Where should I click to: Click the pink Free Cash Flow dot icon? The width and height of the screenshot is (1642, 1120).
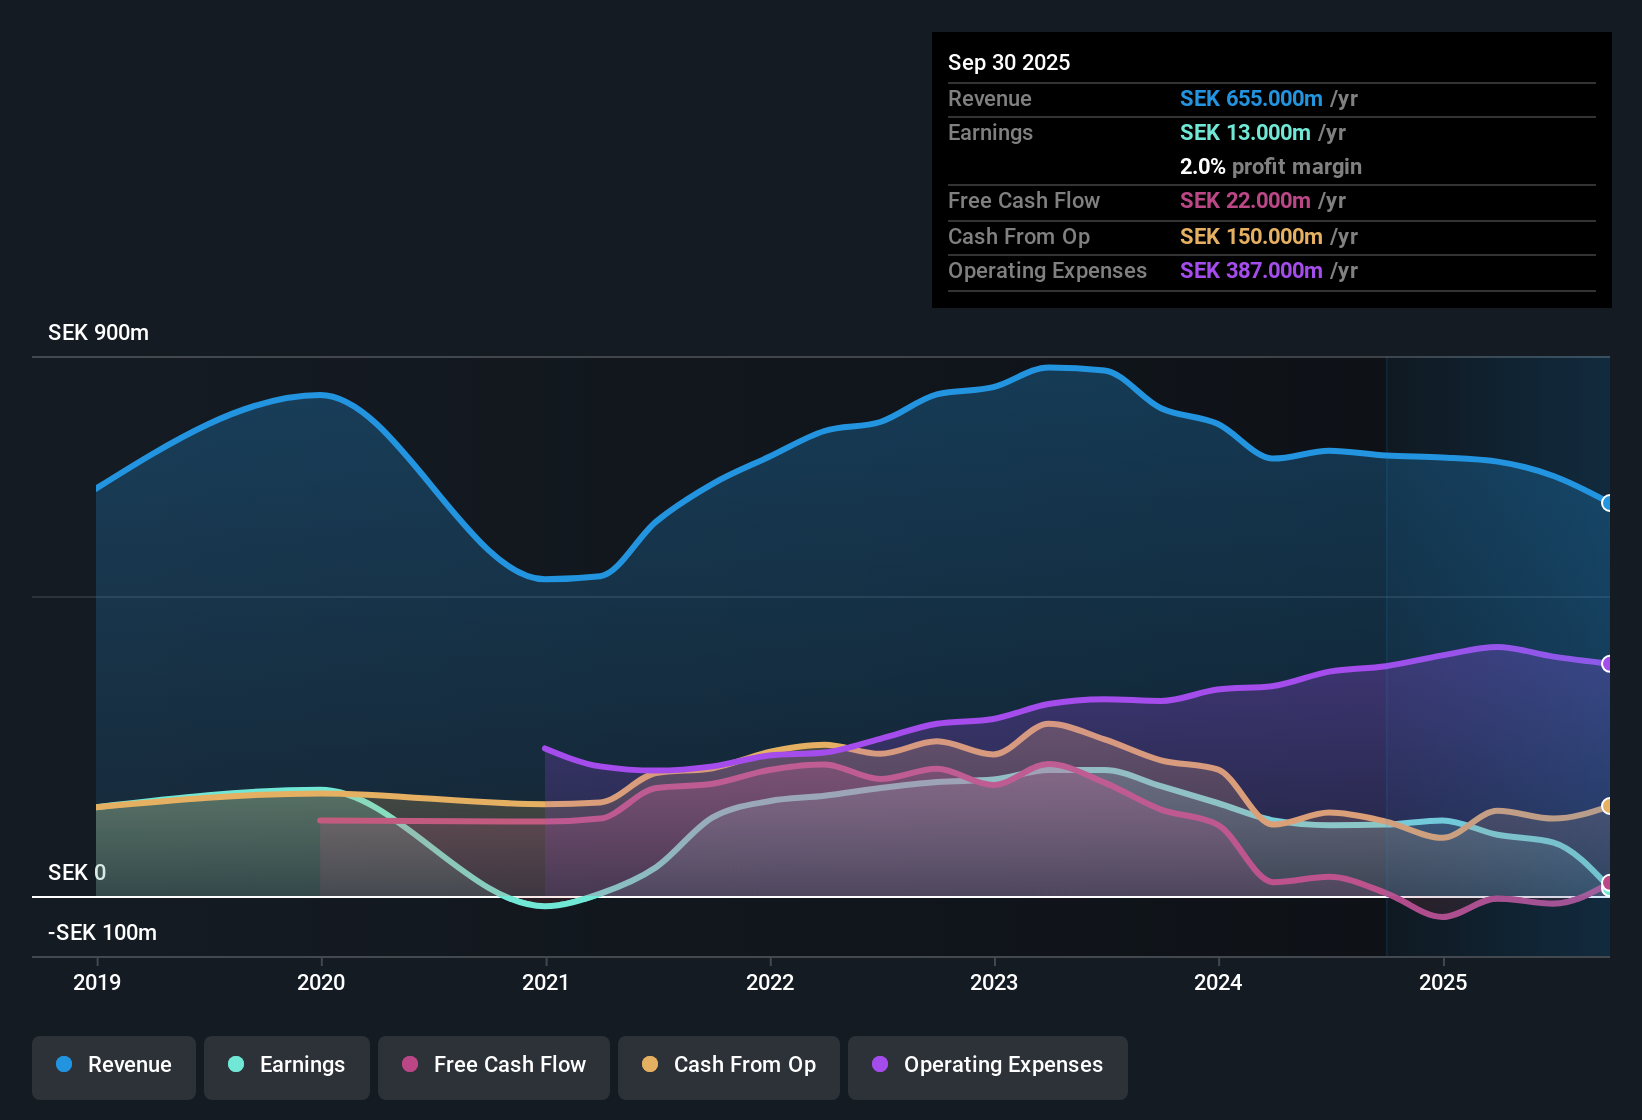point(410,1065)
